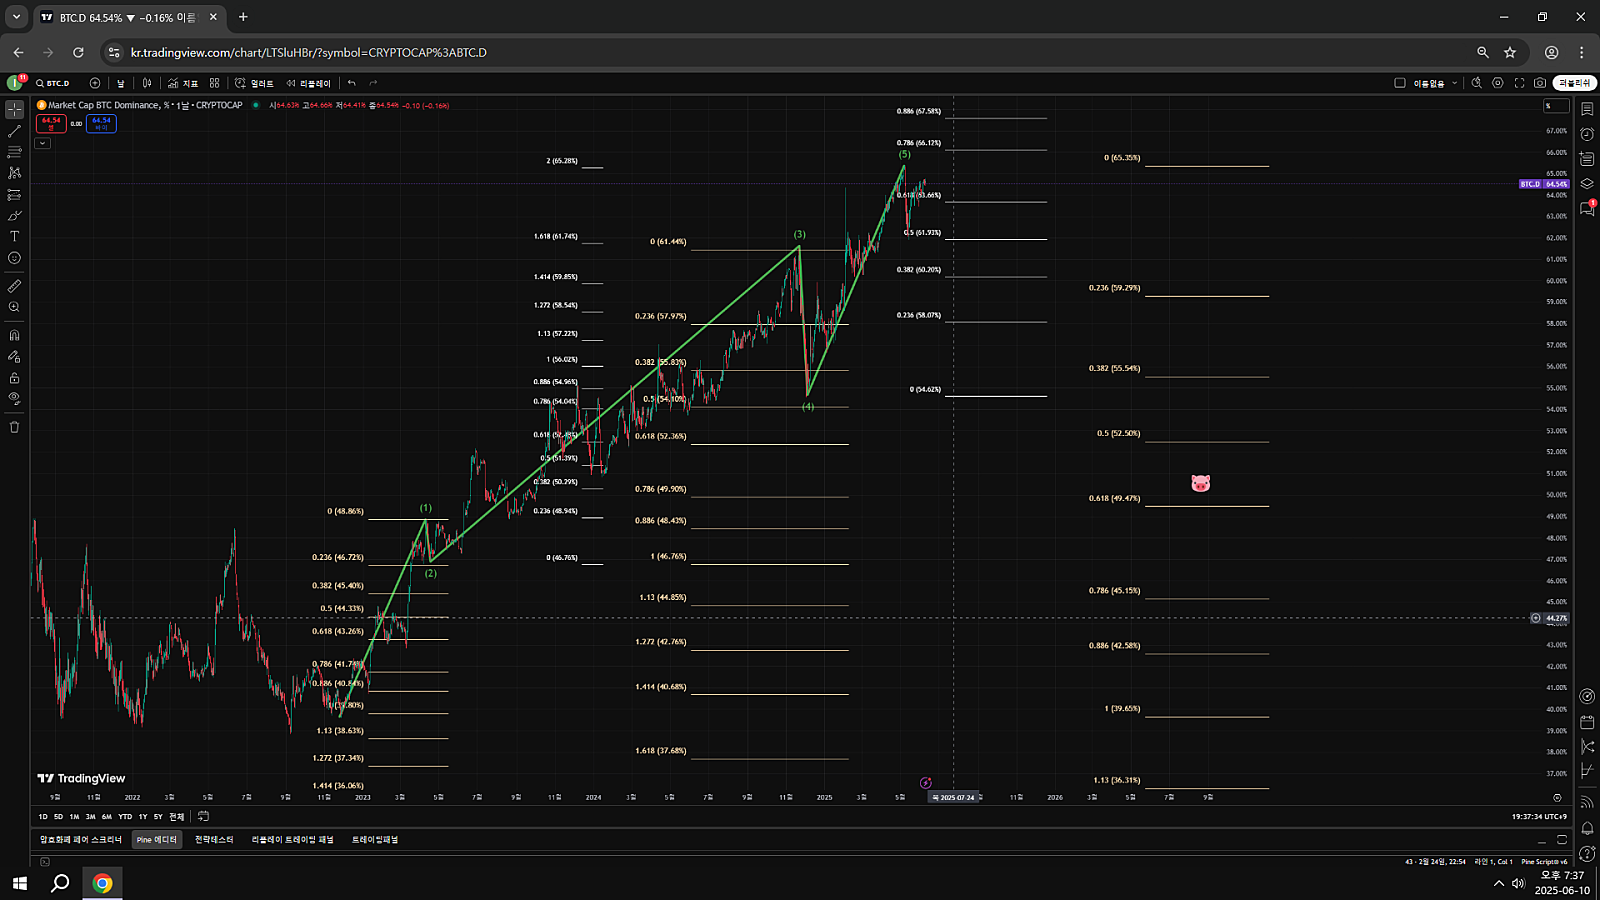Open the quick search icon
Image resolution: width=1600 pixels, height=900 pixels.
[1476, 83]
